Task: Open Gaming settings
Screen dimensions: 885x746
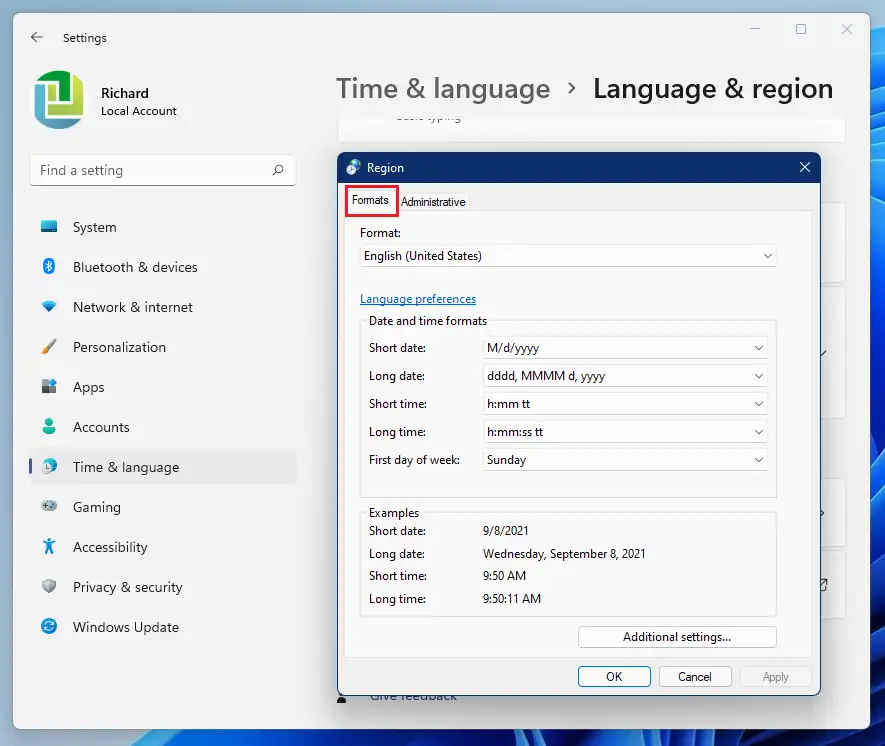Action: coord(163,507)
